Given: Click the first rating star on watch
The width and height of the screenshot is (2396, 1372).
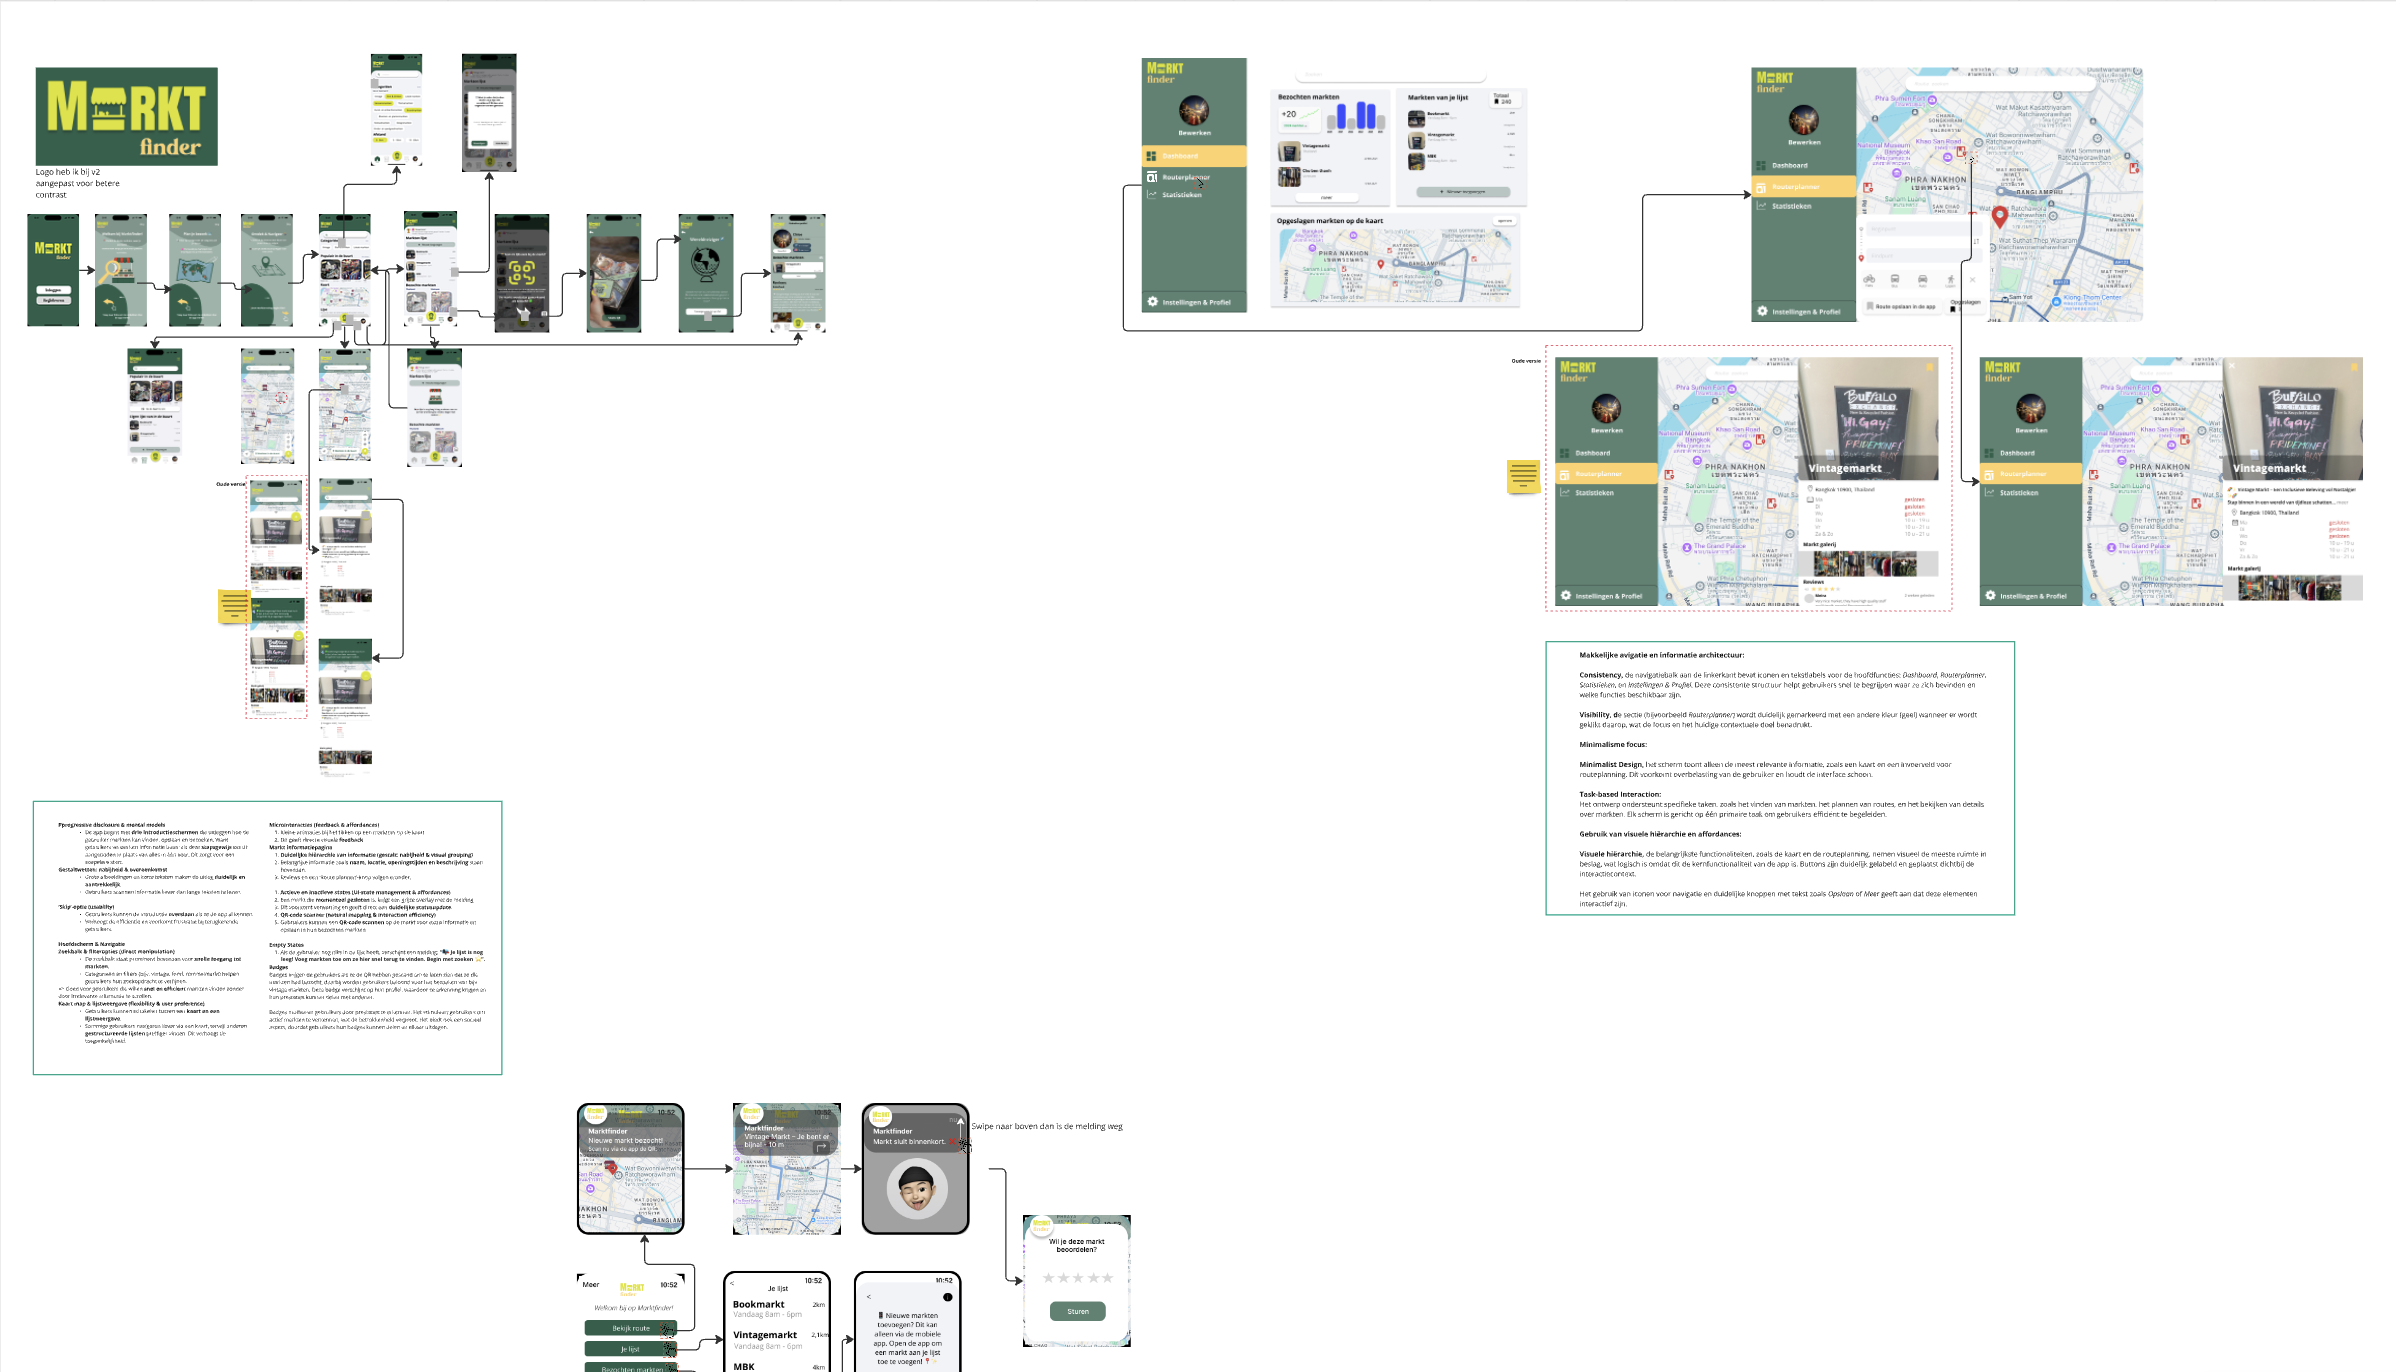Looking at the screenshot, I should [x=1048, y=1278].
